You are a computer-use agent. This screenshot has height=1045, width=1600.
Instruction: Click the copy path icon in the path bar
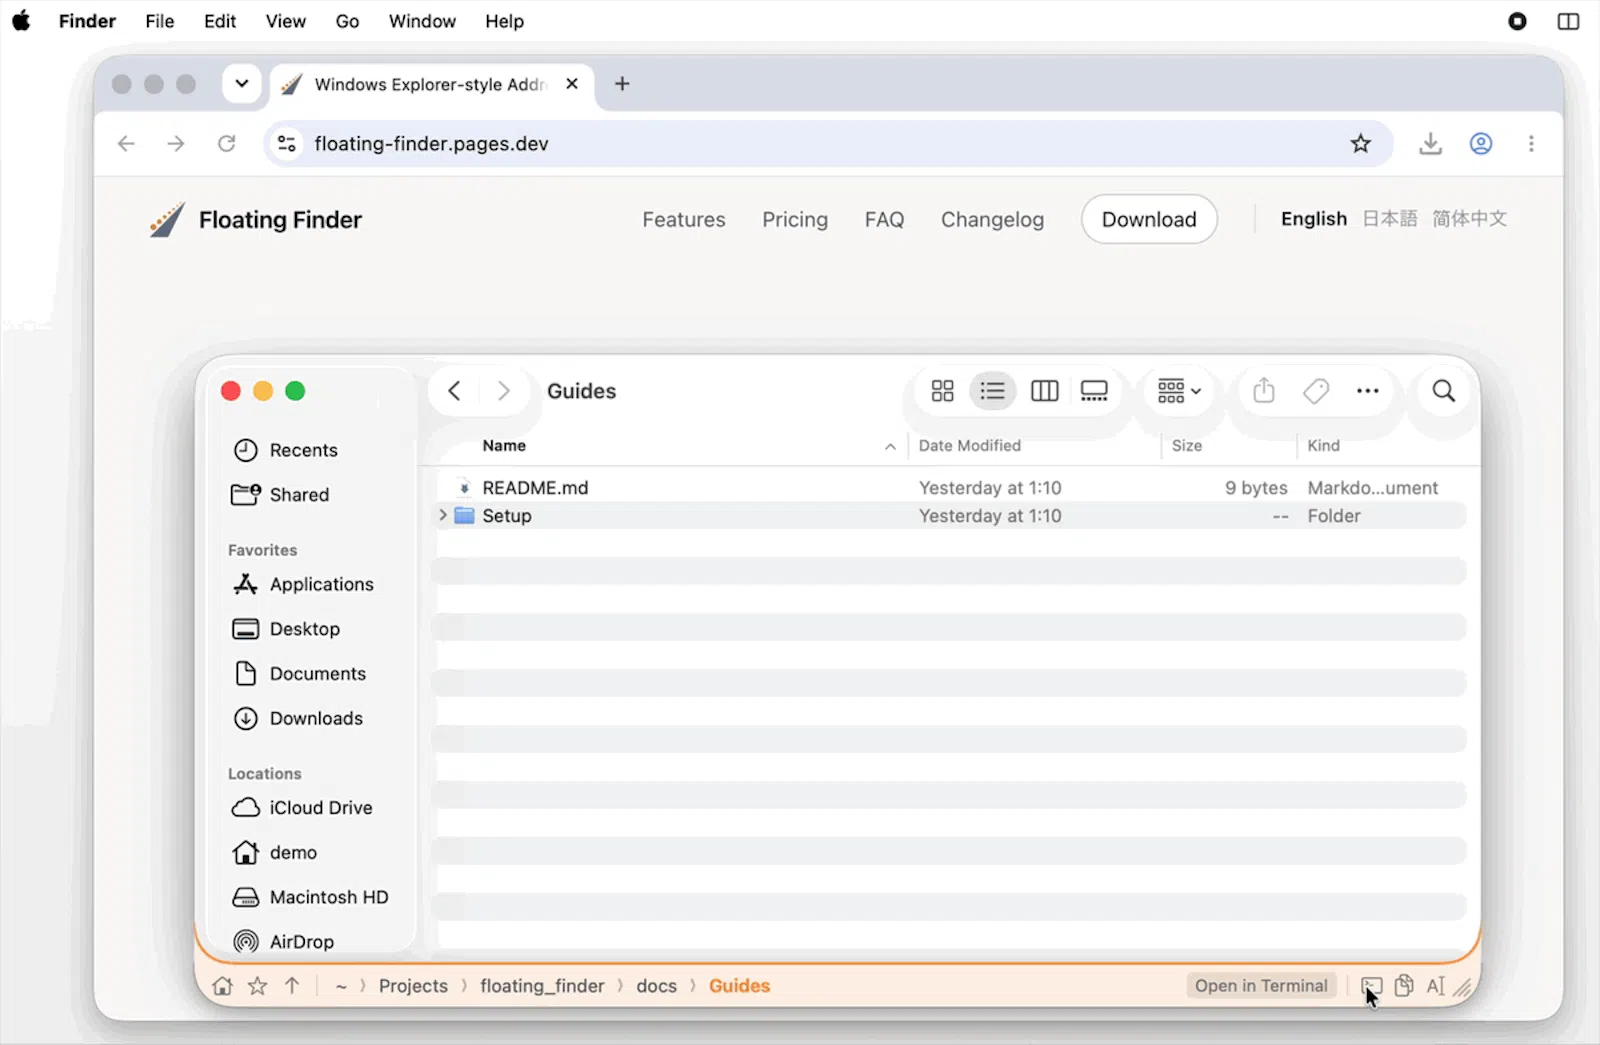(1404, 986)
